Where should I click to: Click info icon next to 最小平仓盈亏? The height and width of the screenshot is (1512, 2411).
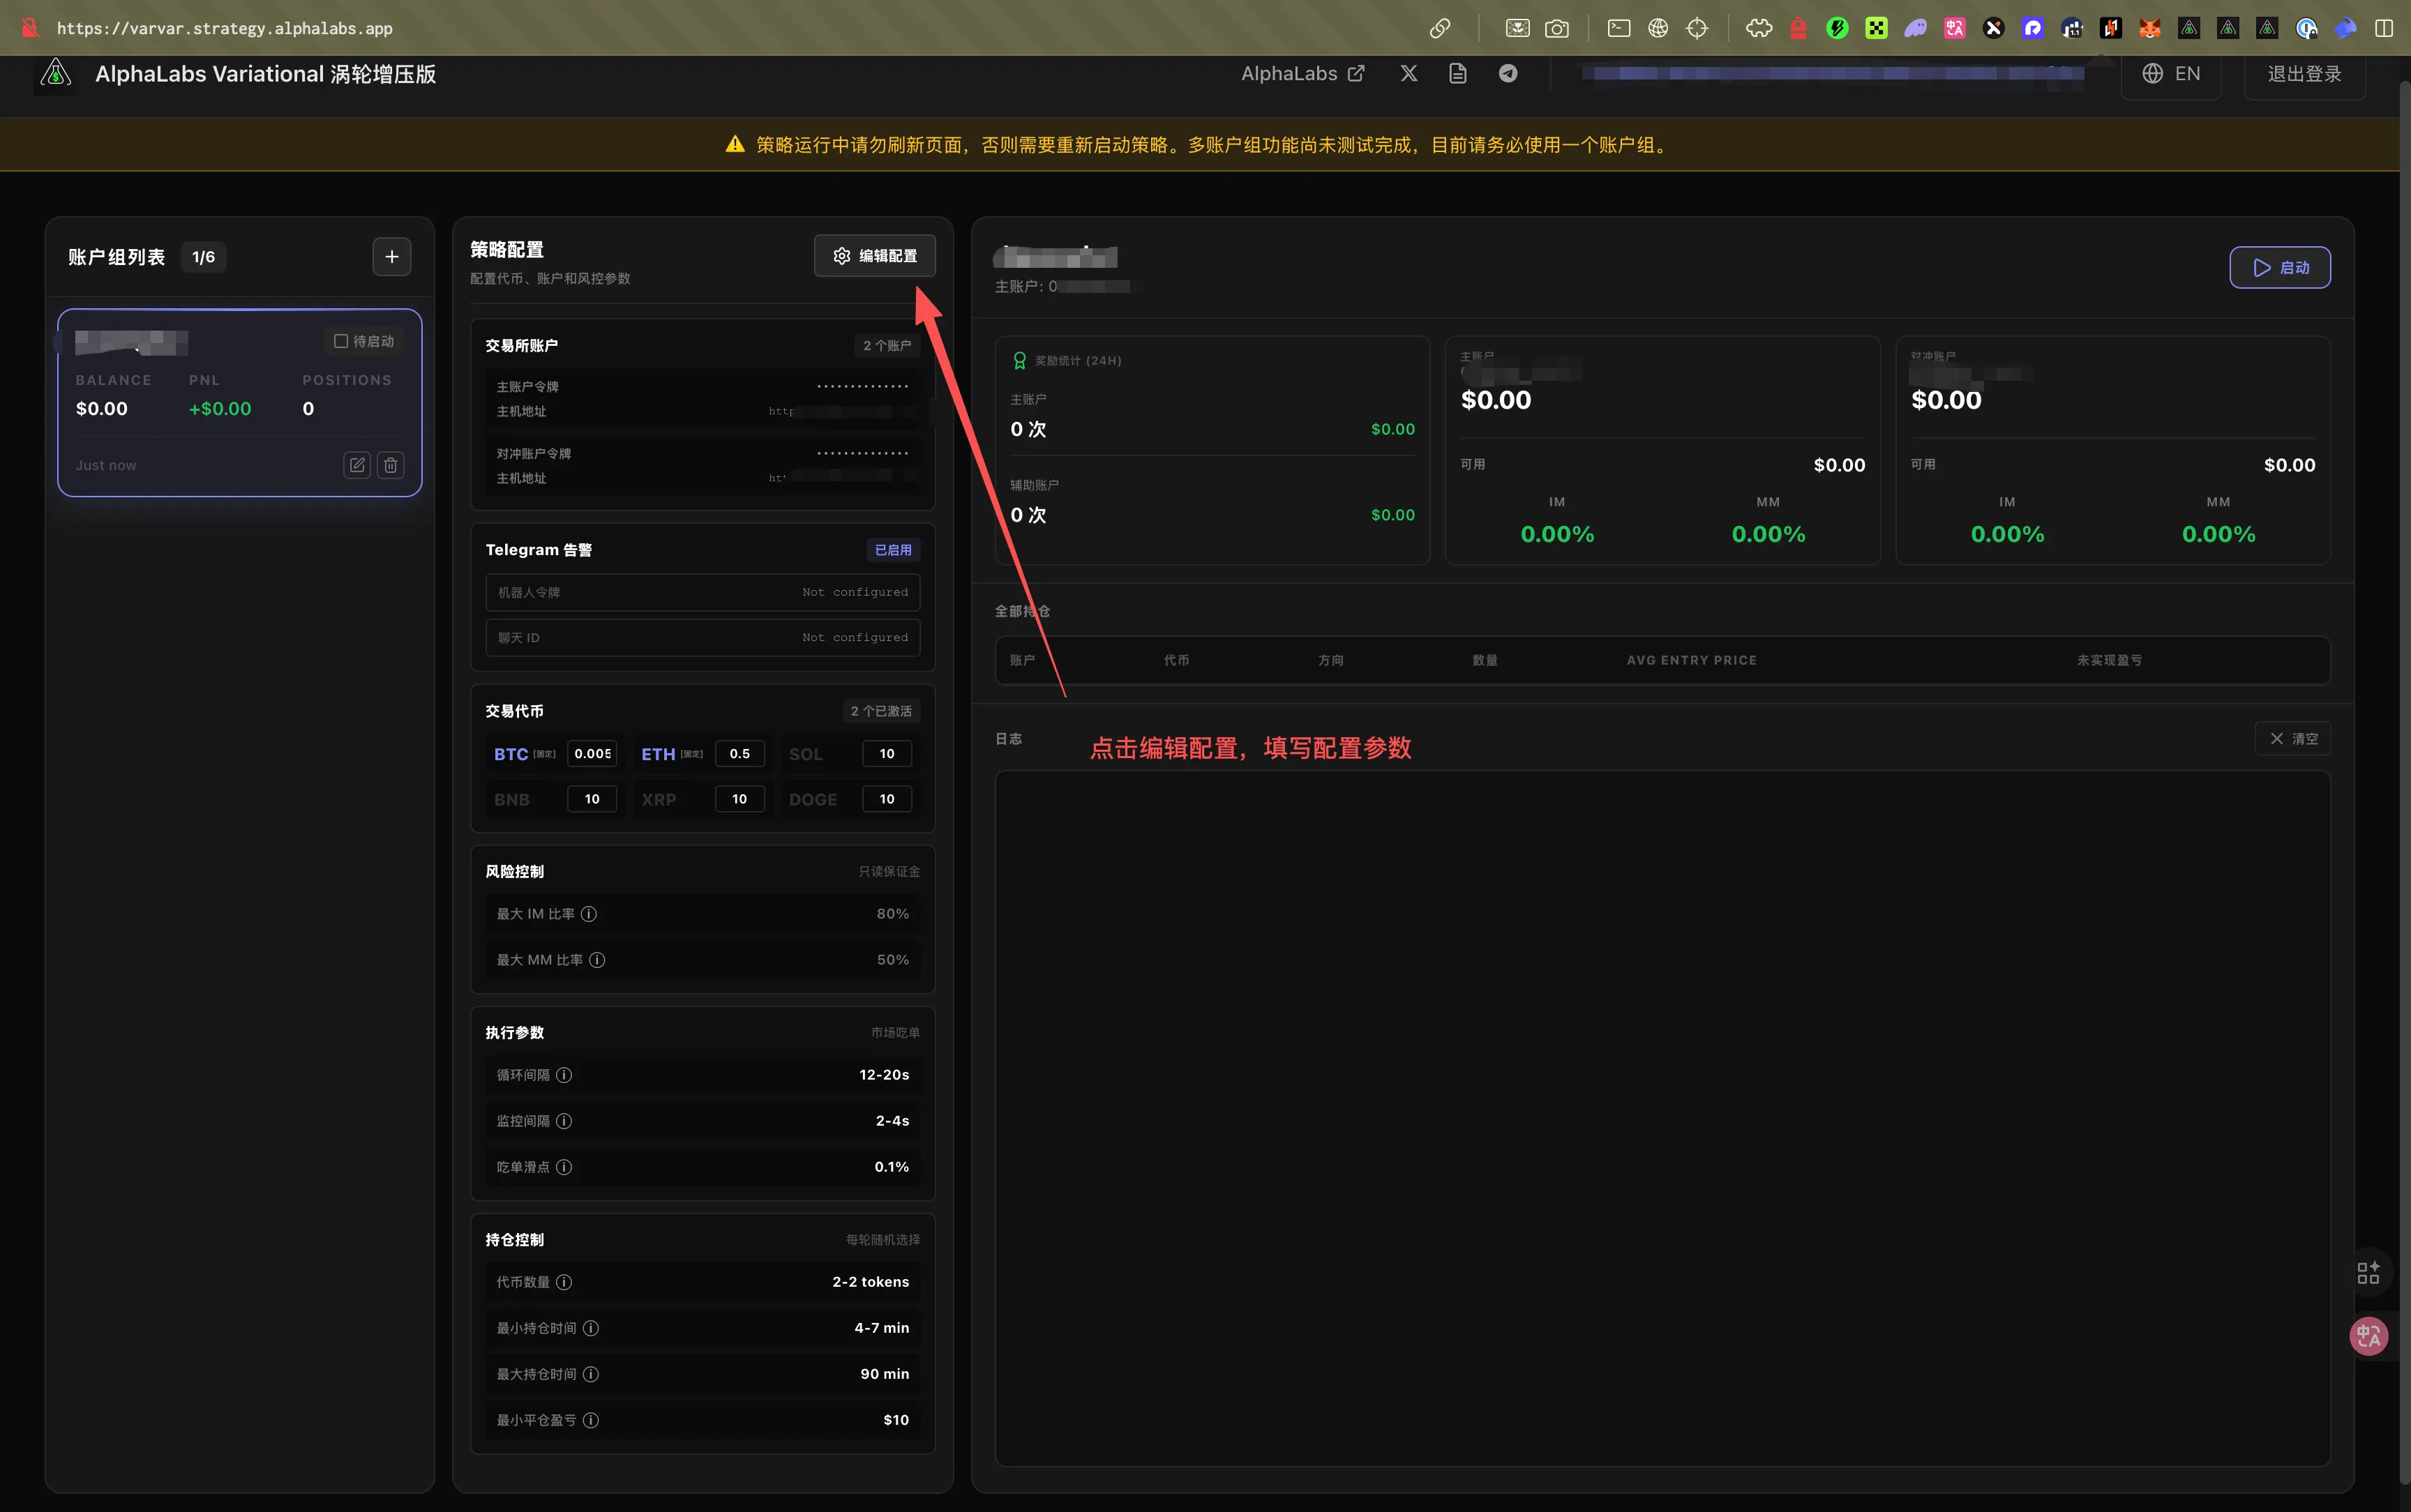click(591, 1420)
